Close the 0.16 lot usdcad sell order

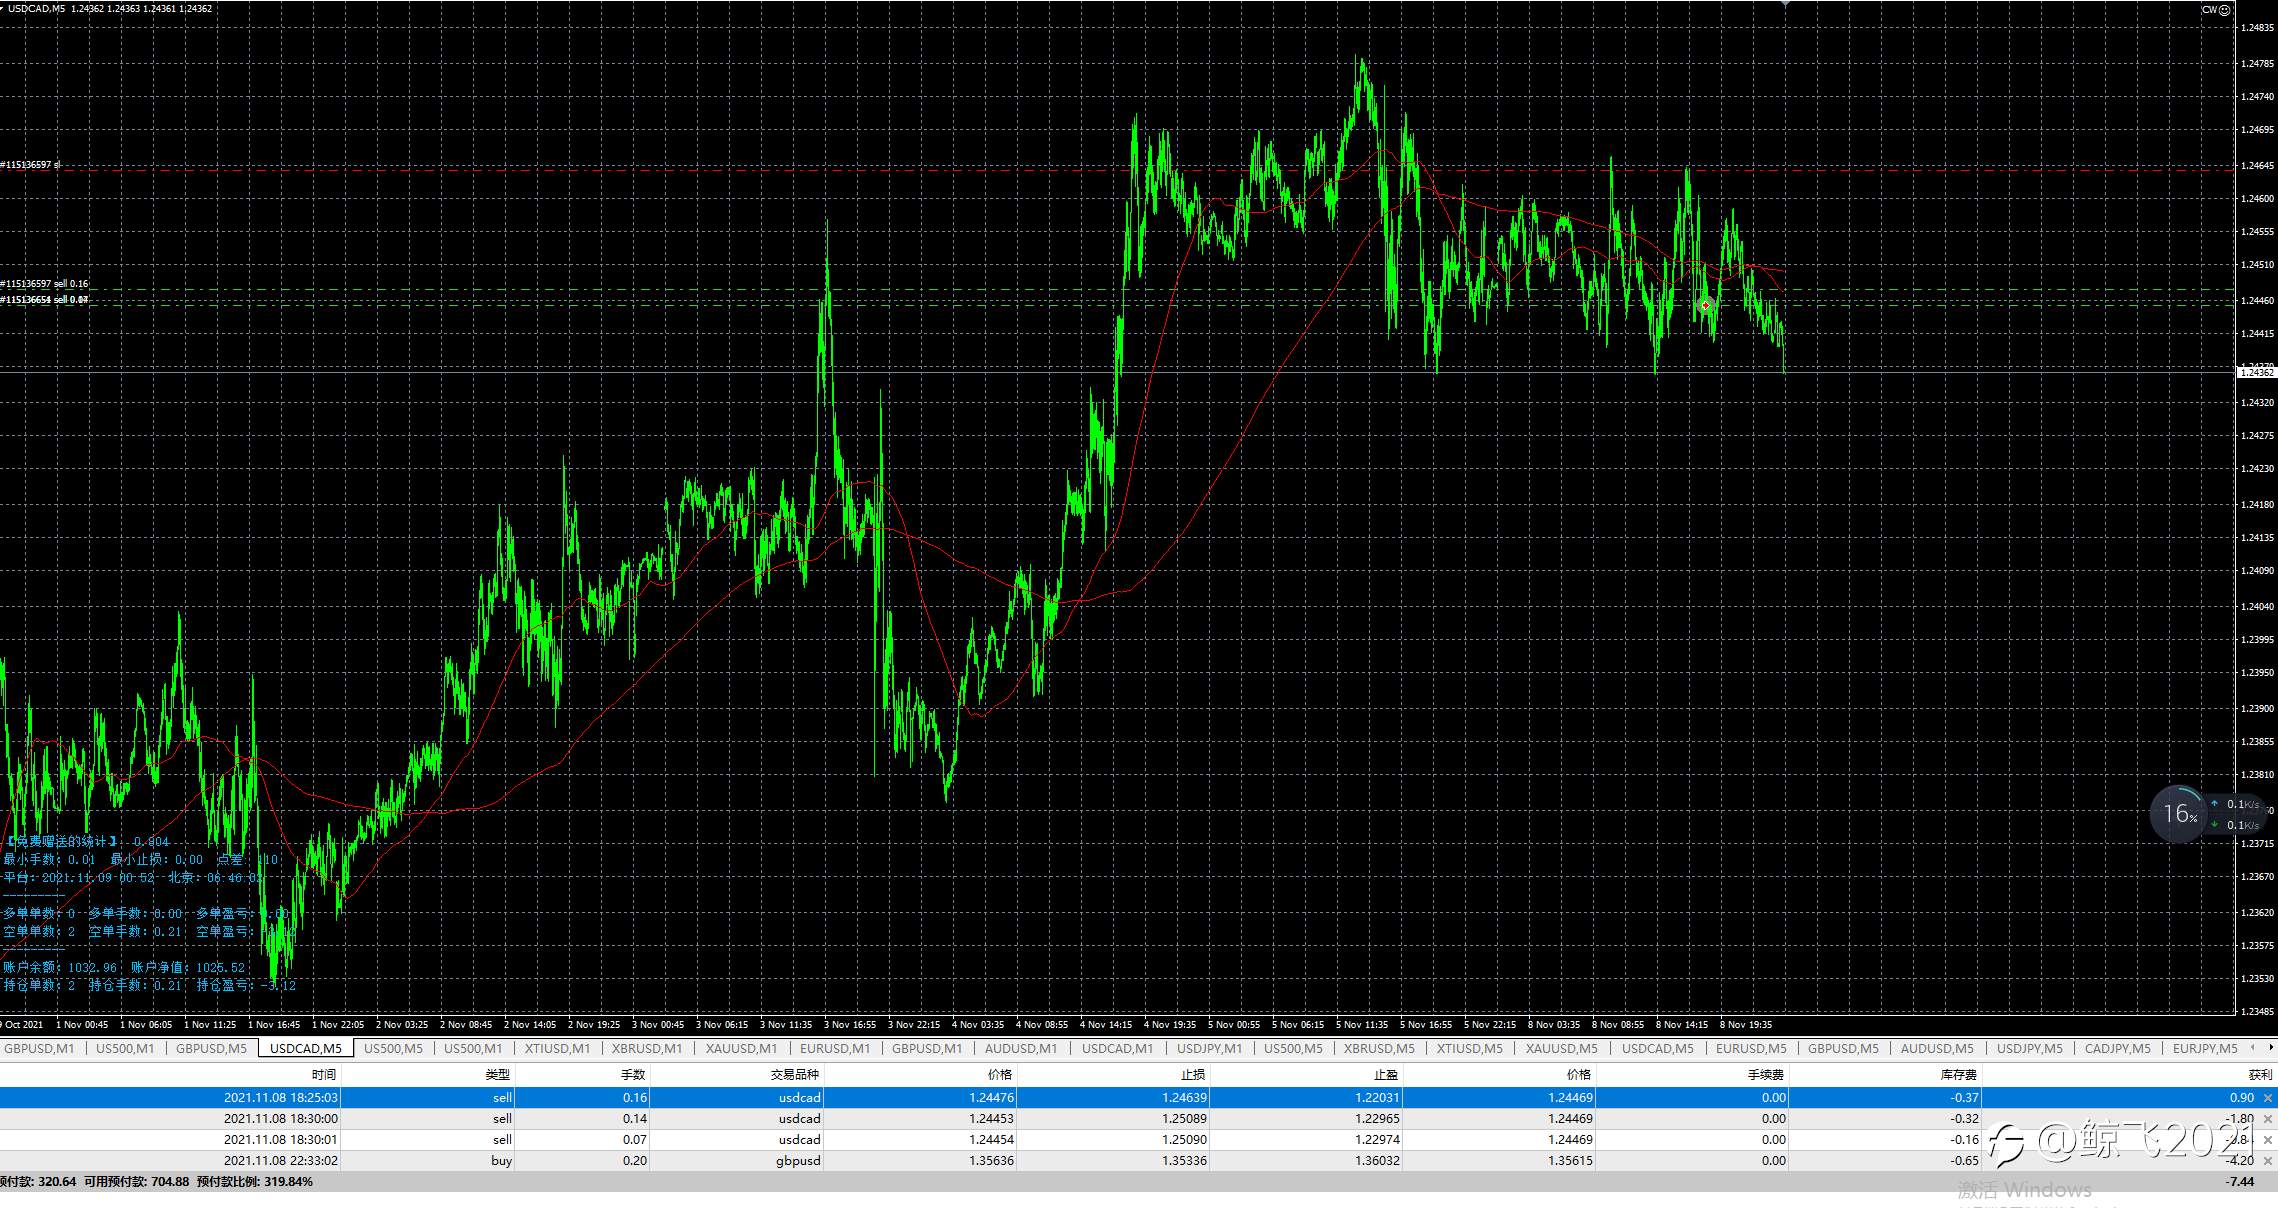[x=2267, y=1098]
